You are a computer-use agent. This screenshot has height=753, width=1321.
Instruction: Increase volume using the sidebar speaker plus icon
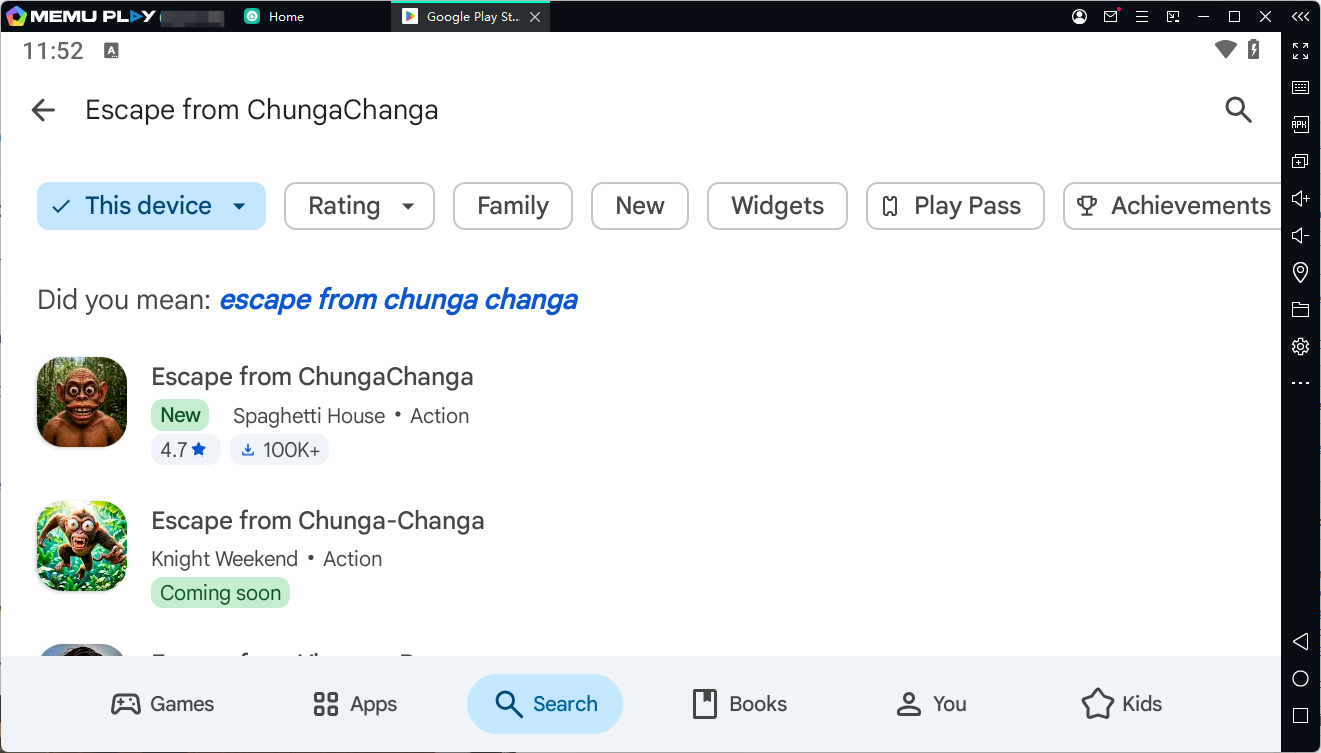pyautogui.click(x=1300, y=198)
